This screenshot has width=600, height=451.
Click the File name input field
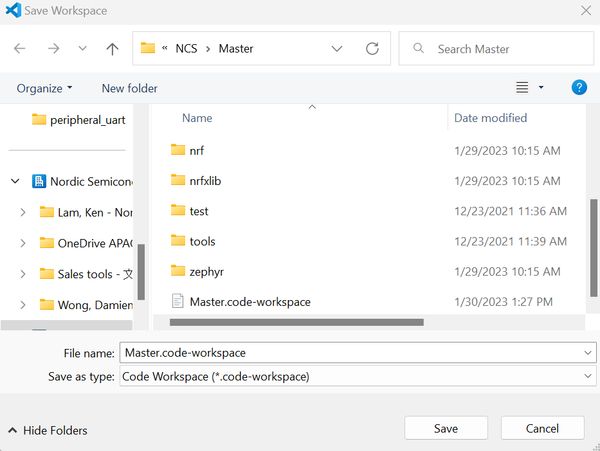348,353
